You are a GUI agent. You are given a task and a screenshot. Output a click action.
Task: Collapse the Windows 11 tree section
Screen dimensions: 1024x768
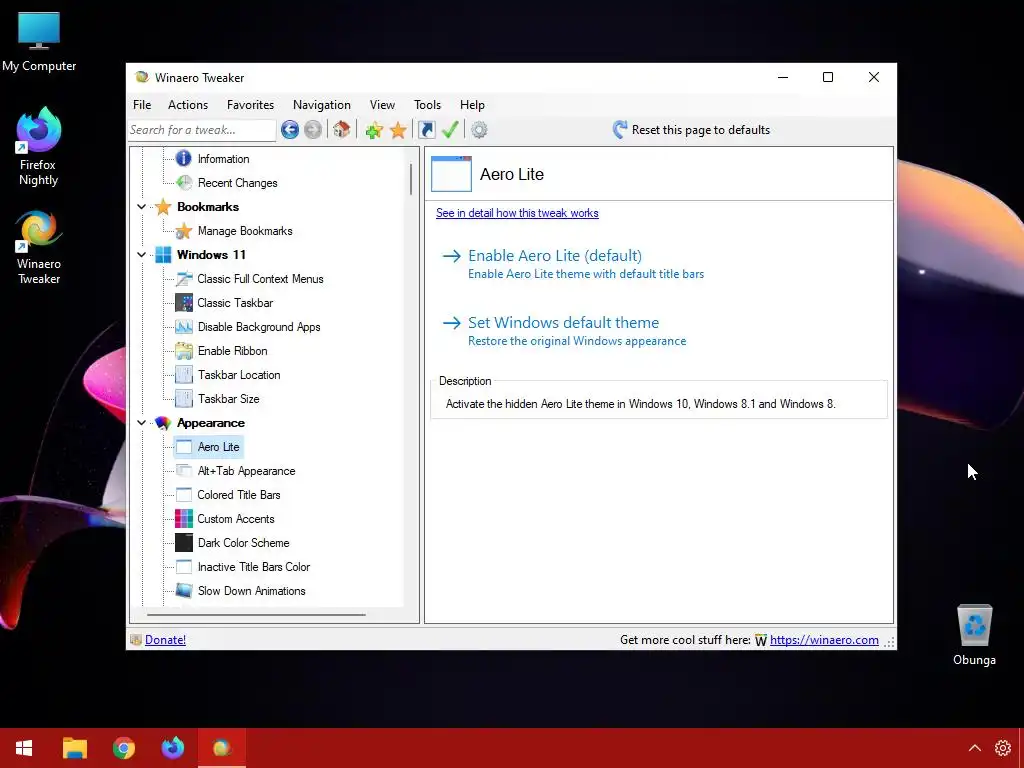(142, 255)
